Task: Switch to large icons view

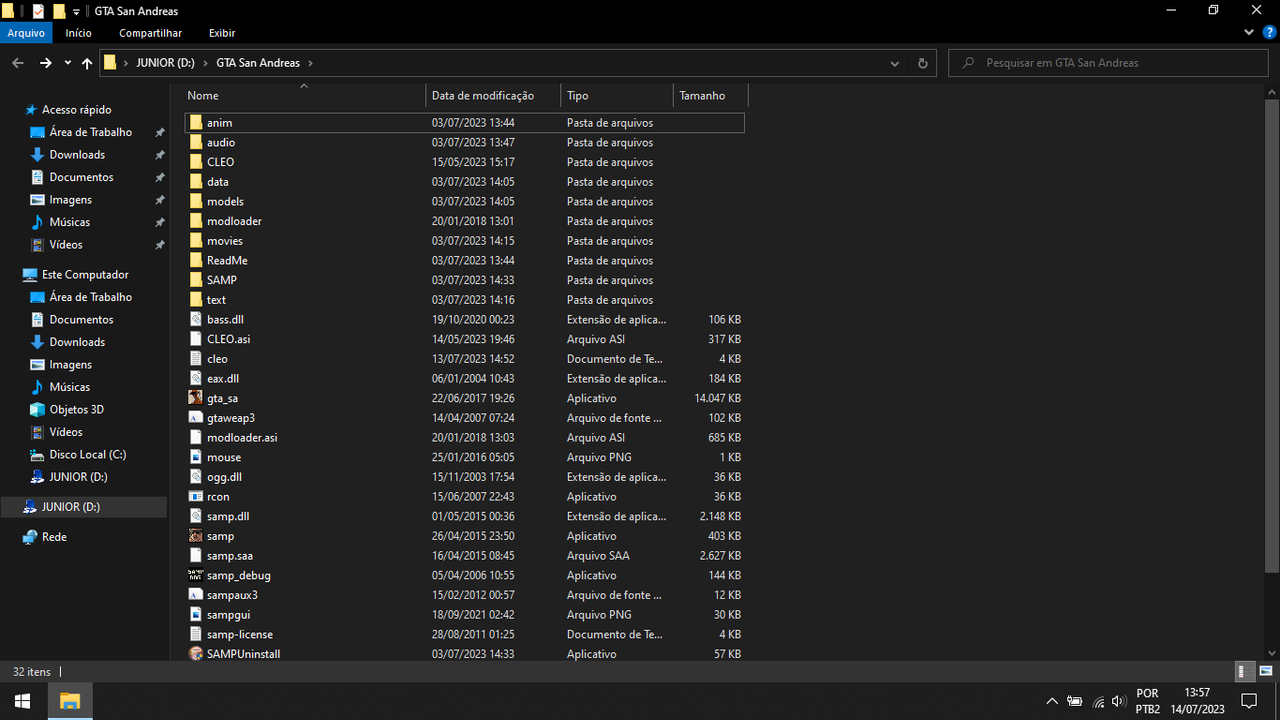Action: [1266, 671]
